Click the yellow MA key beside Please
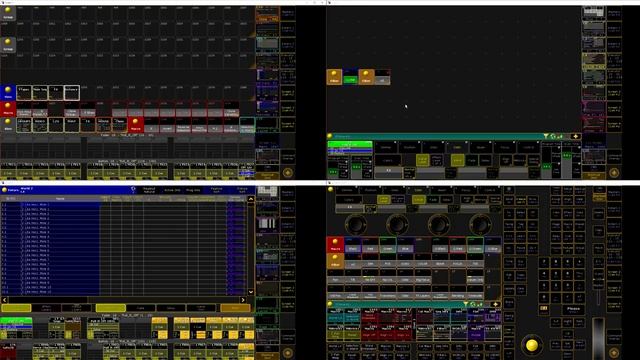Screen dimensions: 640x360 (x=544, y=309)
